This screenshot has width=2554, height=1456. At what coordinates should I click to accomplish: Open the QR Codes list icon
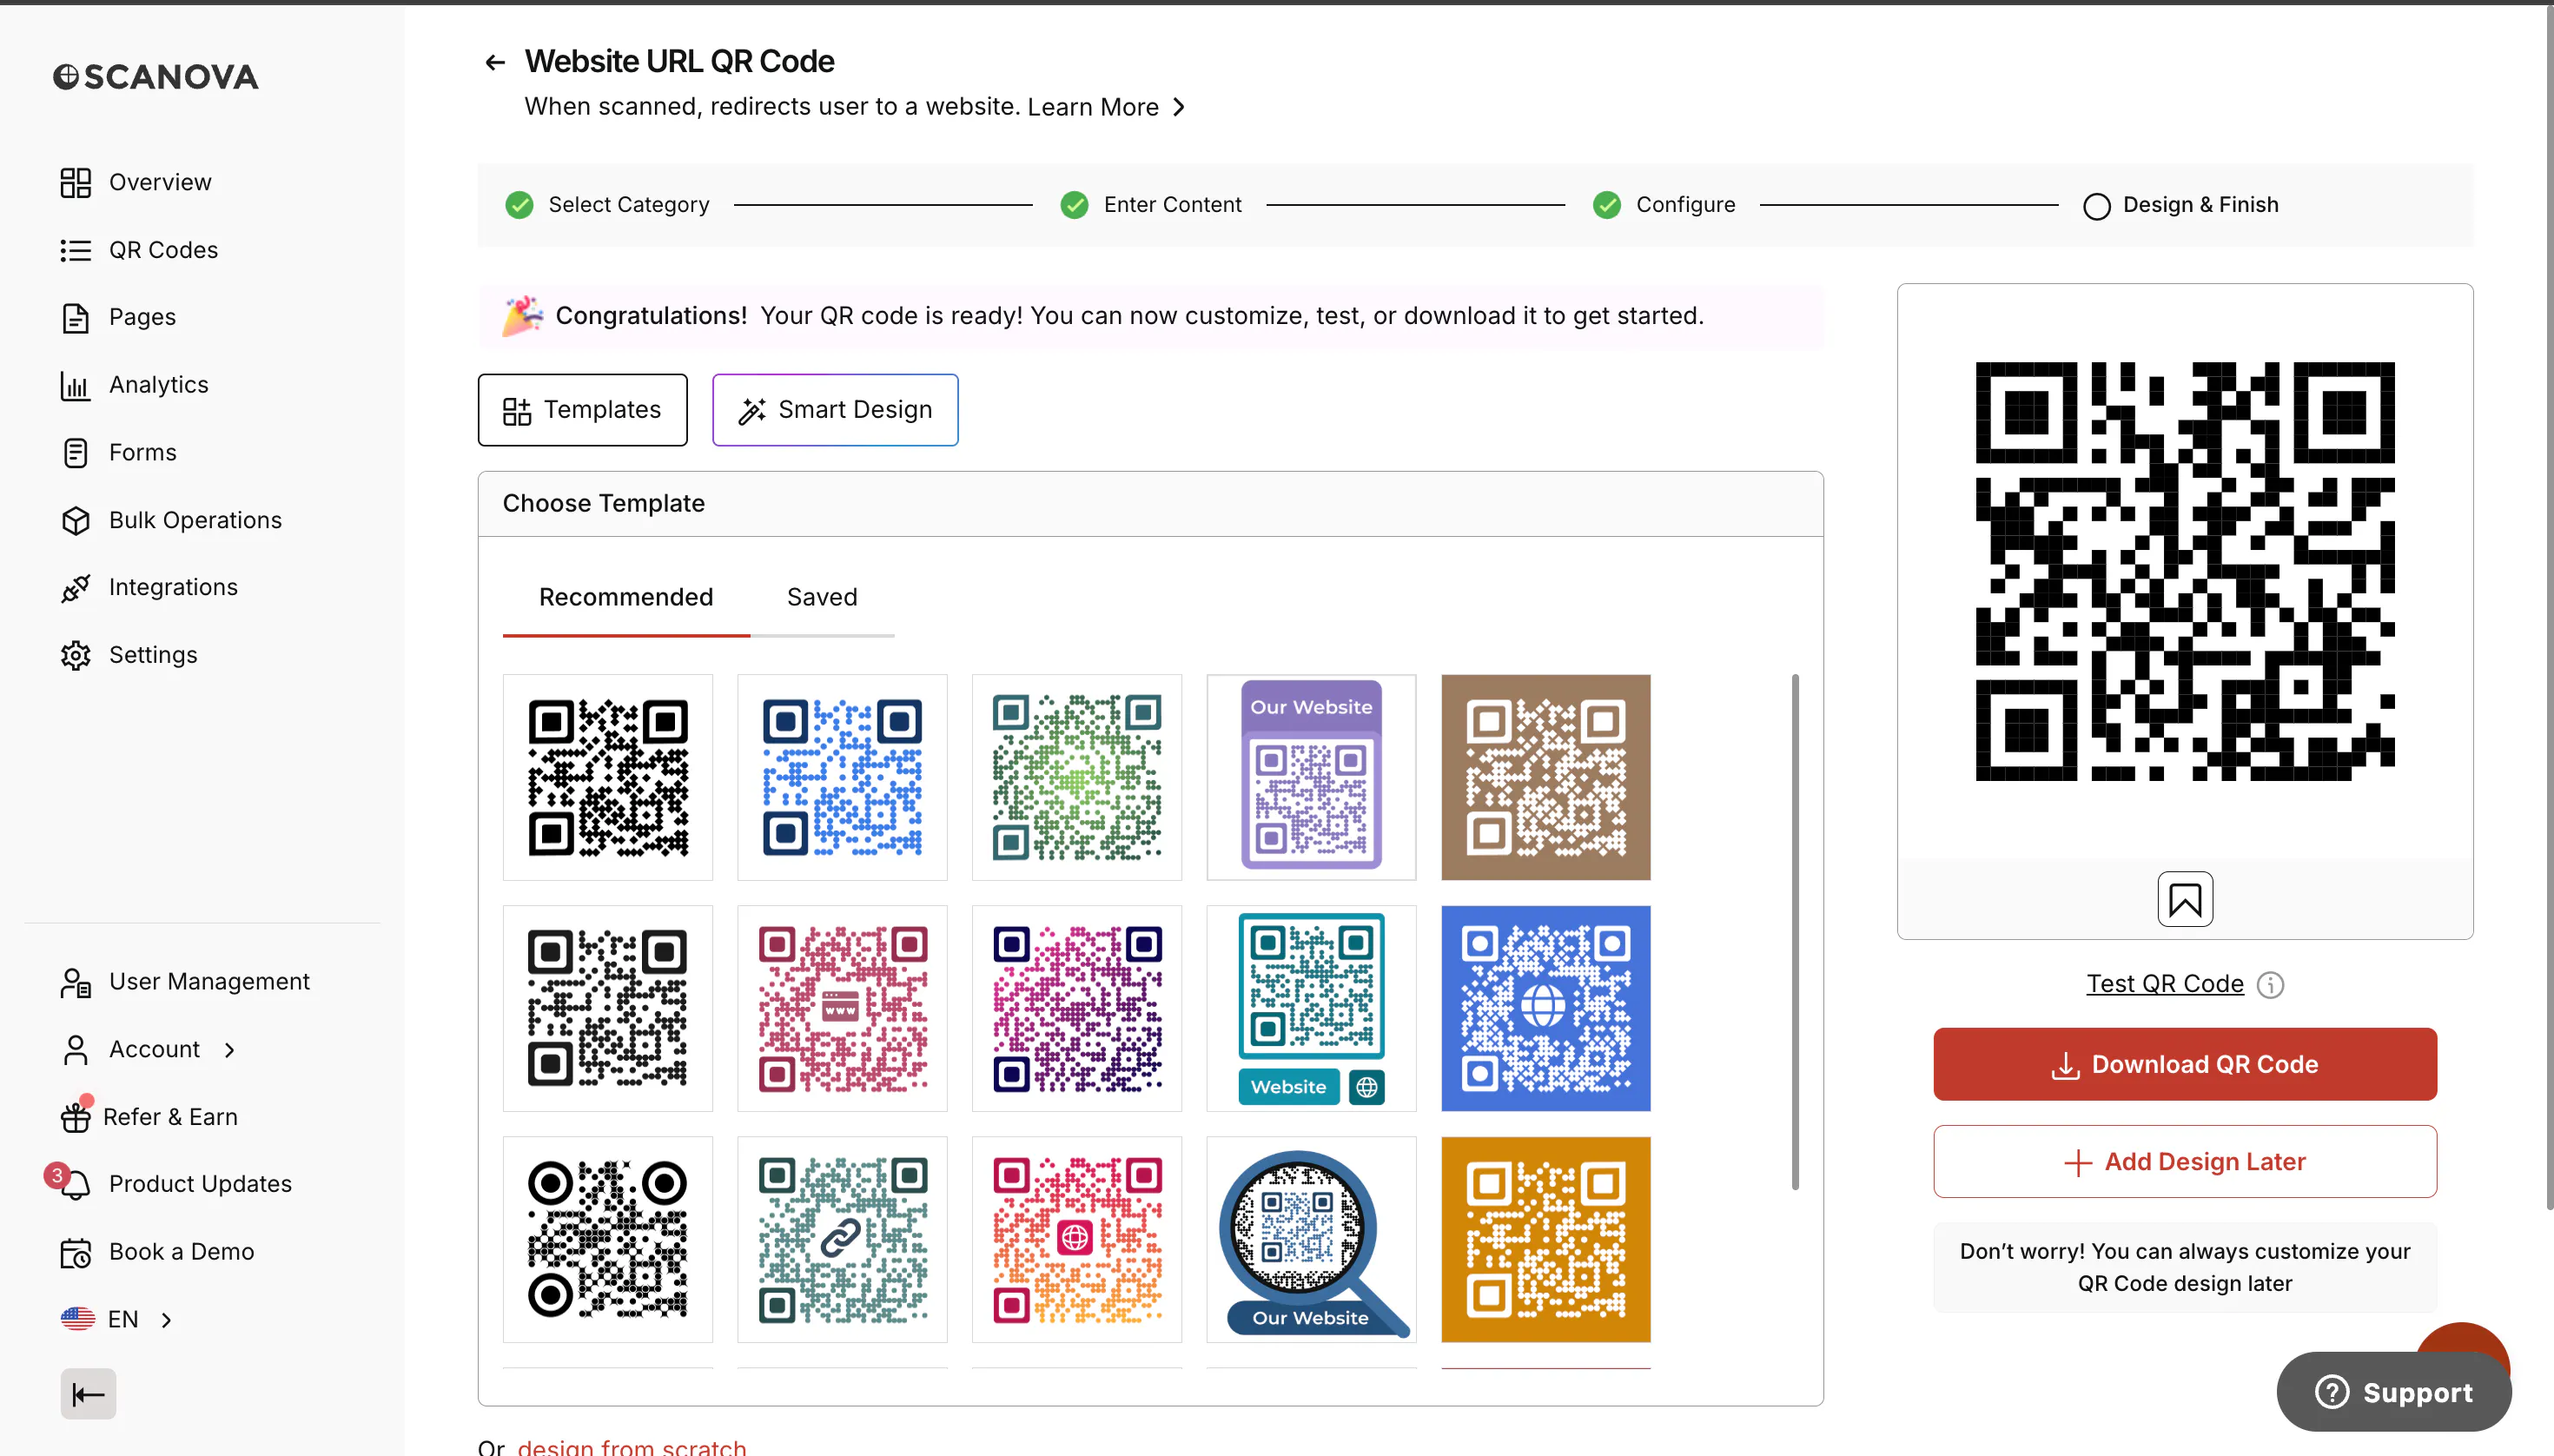pyautogui.click(x=75, y=250)
